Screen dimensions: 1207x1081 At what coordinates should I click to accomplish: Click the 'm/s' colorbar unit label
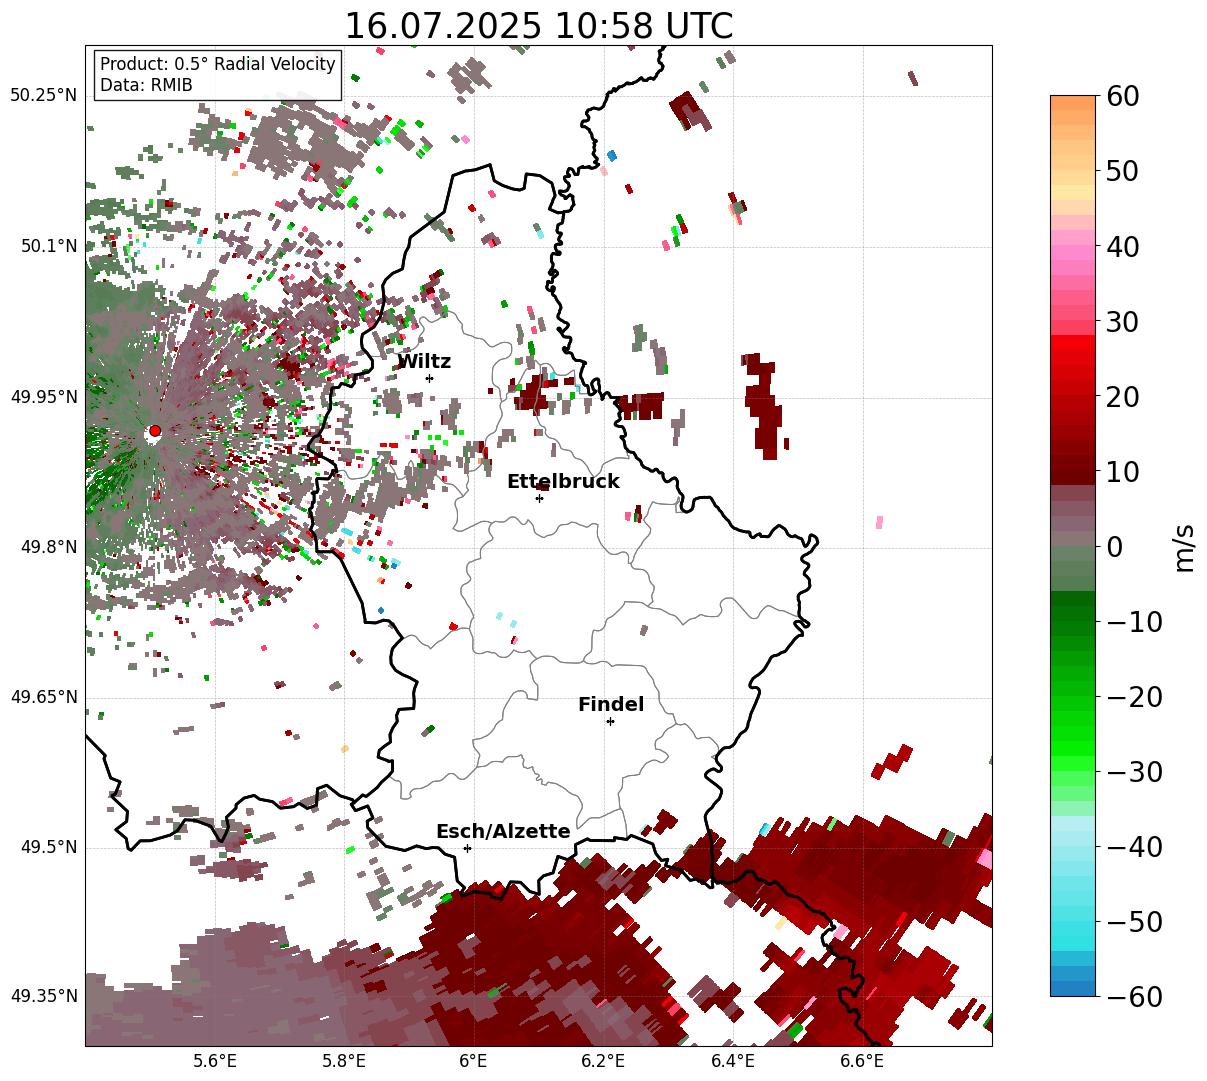(x=1185, y=546)
